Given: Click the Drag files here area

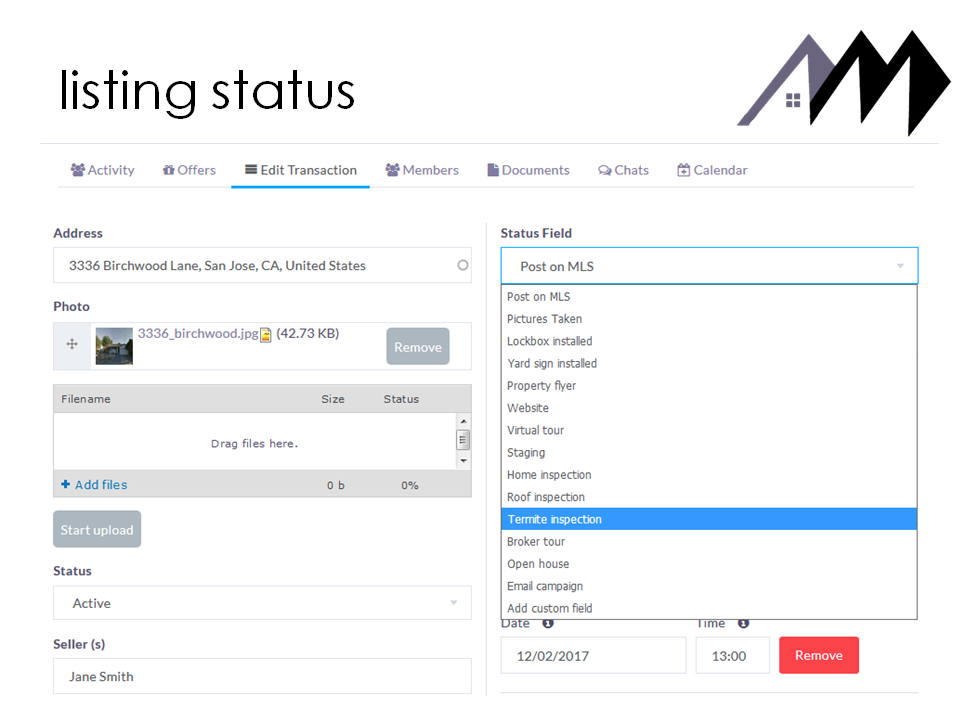Looking at the screenshot, I should click(255, 443).
